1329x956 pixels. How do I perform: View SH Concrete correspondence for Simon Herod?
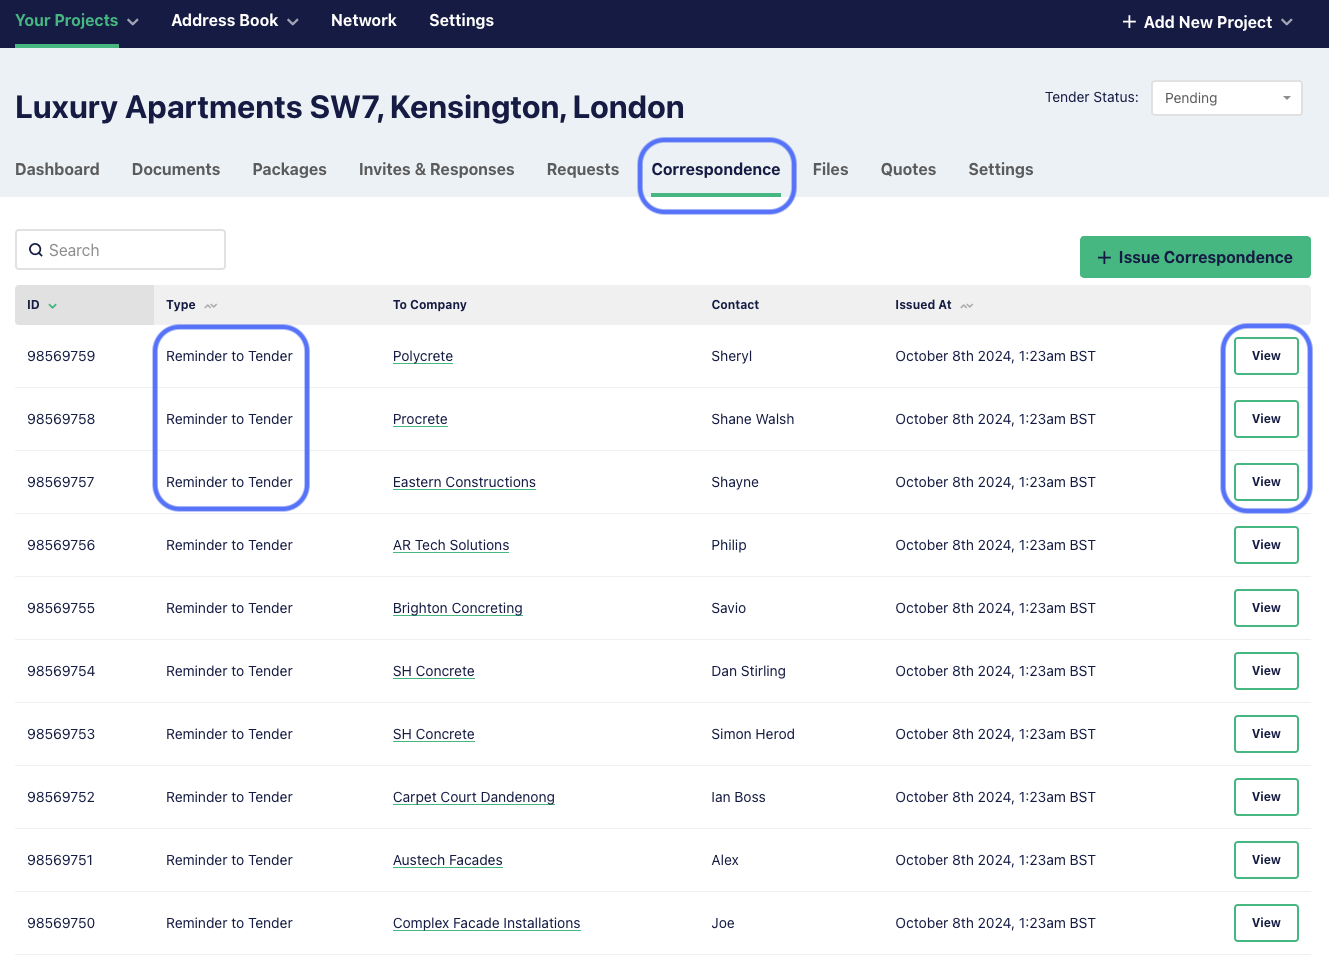tap(1266, 734)
